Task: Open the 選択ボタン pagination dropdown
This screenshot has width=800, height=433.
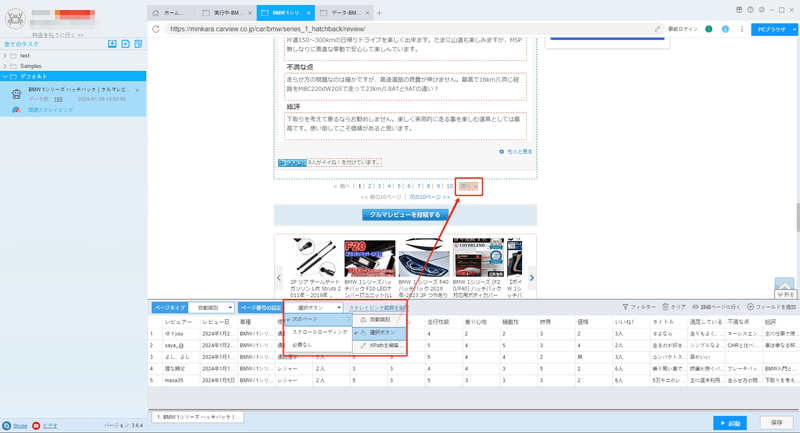Action: [x=313, y=308]
